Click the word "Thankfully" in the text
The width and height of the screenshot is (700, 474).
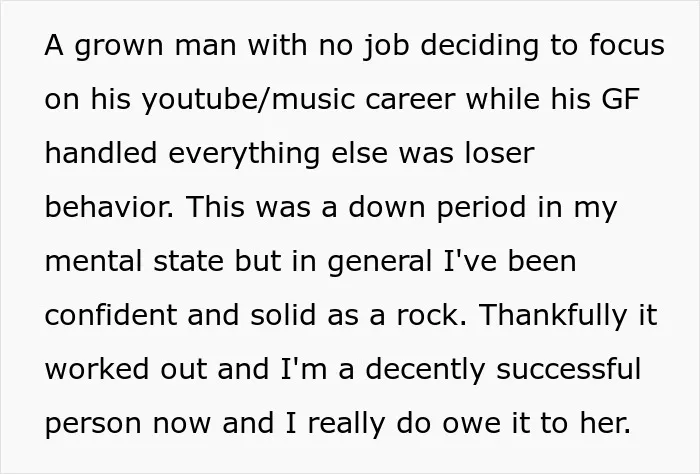click(x=554, y=316)
